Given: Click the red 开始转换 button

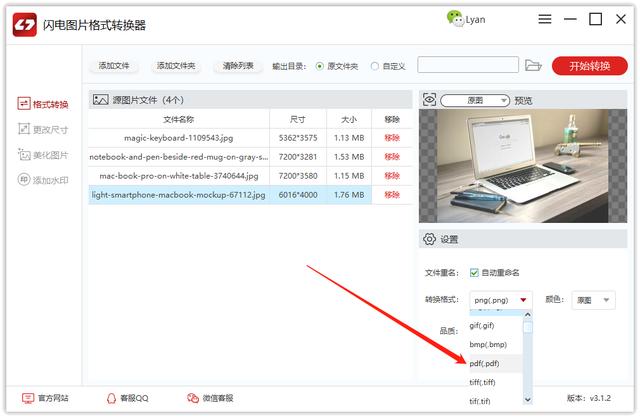Looking at the screenshot, I should tap(589, 66).
